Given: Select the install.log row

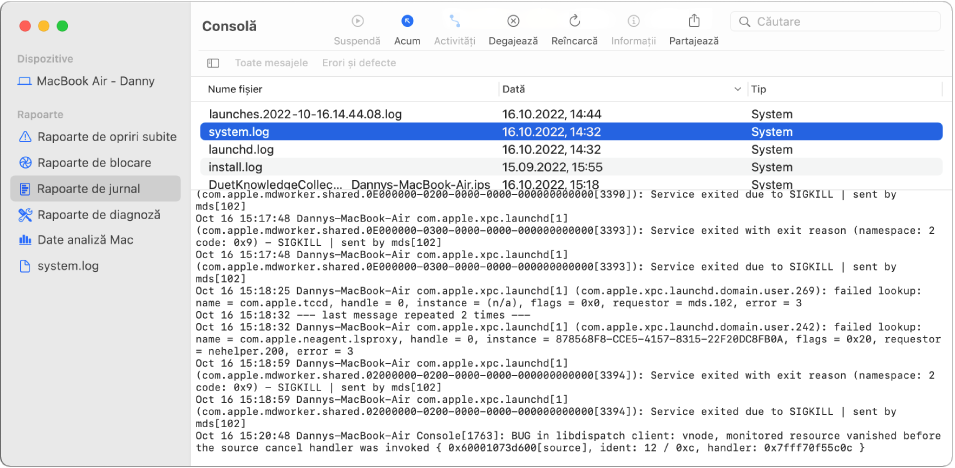Looking at the screenshot, I should [x=571, y=167].
